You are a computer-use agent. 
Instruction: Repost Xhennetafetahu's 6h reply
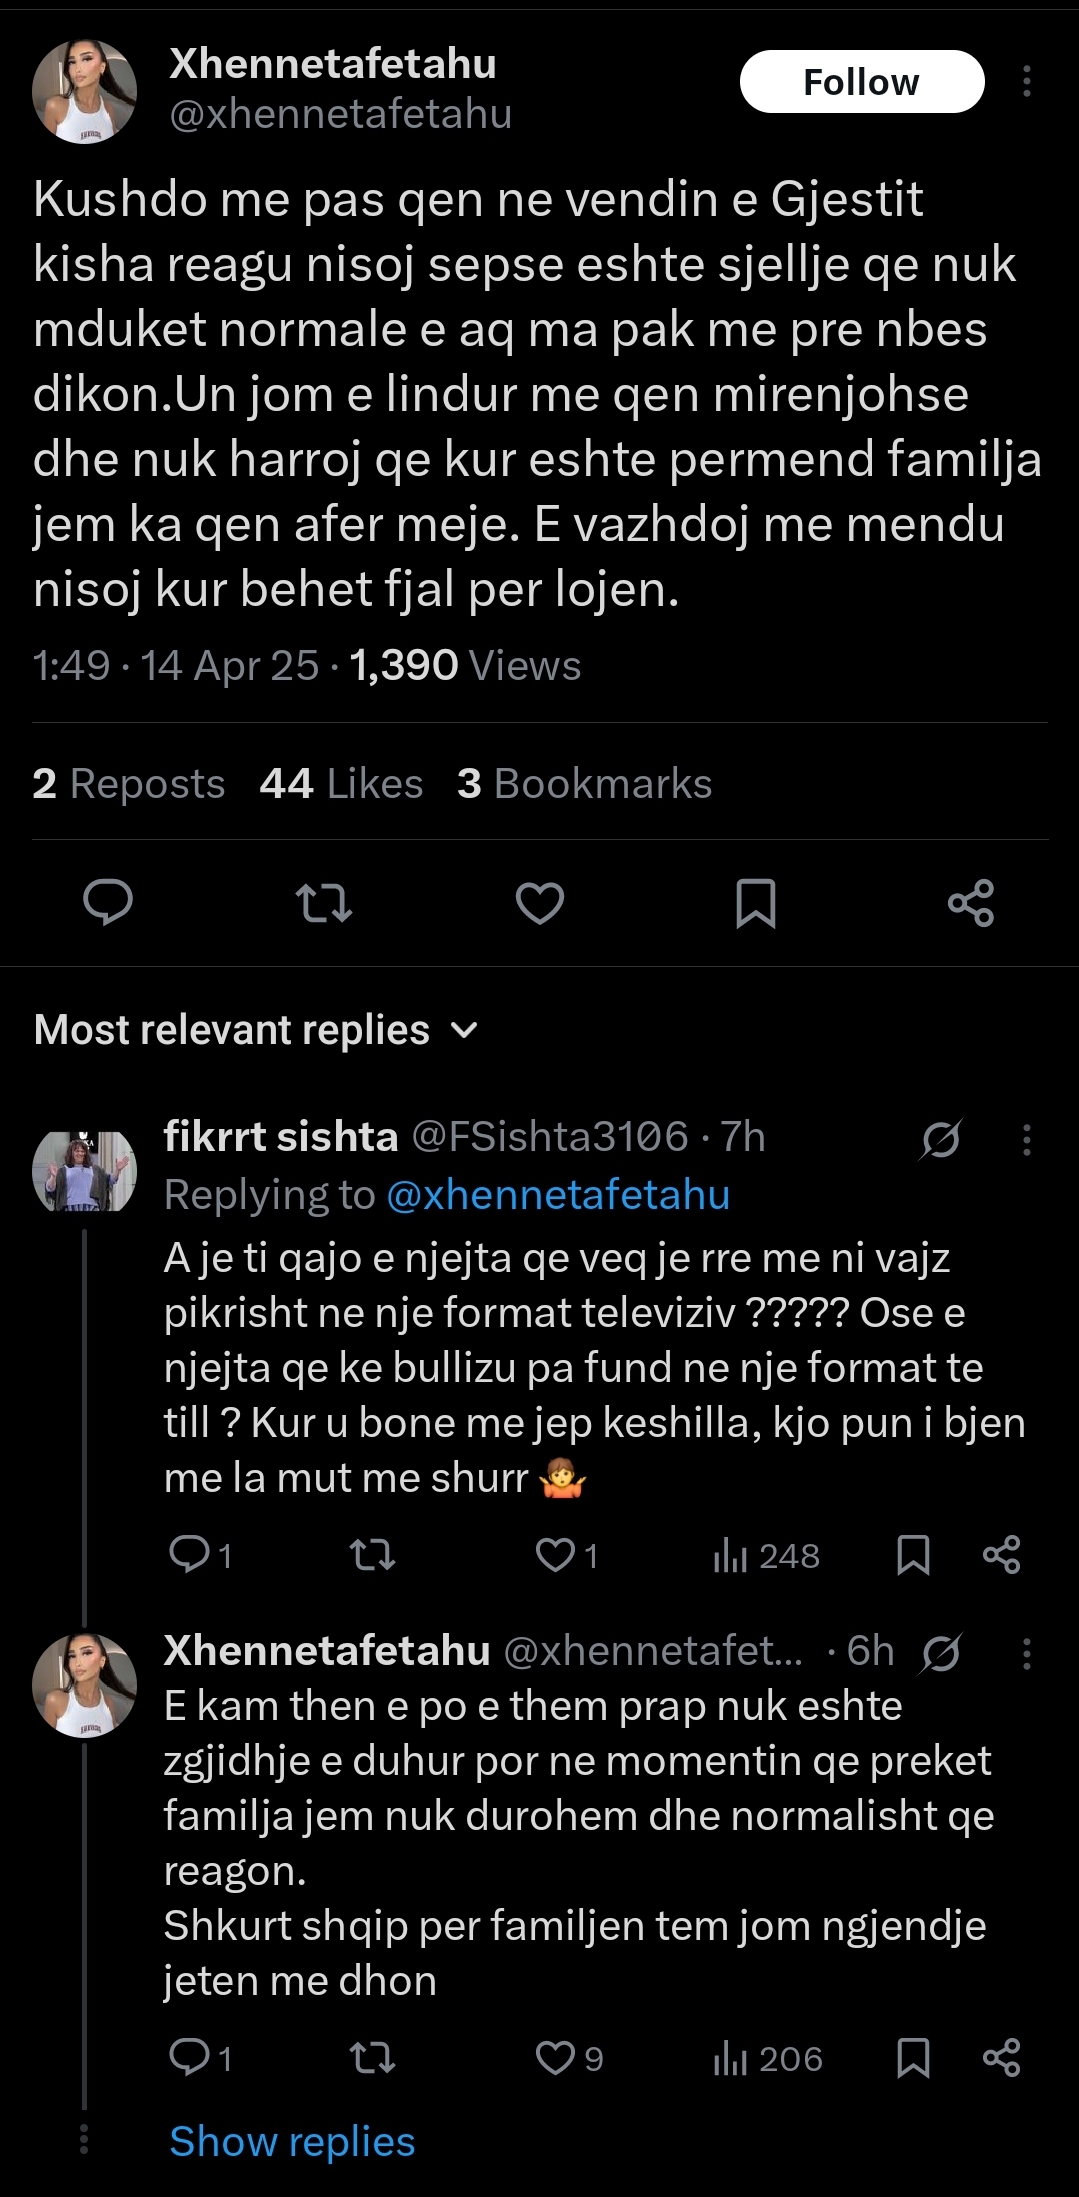tap(372, 2057)
